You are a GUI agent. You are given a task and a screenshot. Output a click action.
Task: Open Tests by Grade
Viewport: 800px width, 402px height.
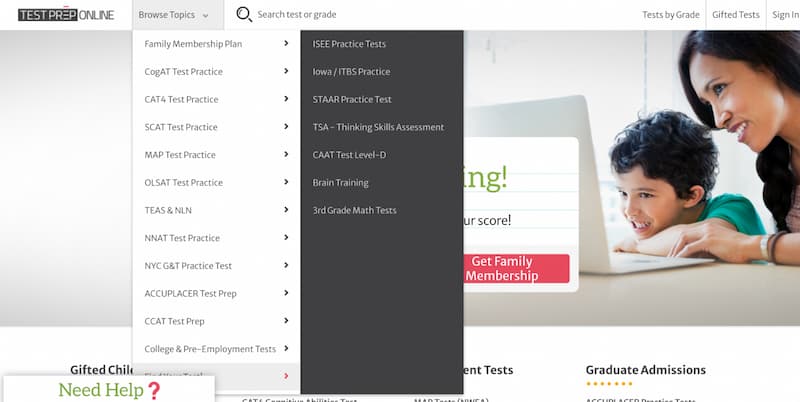pyautogui.click(x=670, y=15)
